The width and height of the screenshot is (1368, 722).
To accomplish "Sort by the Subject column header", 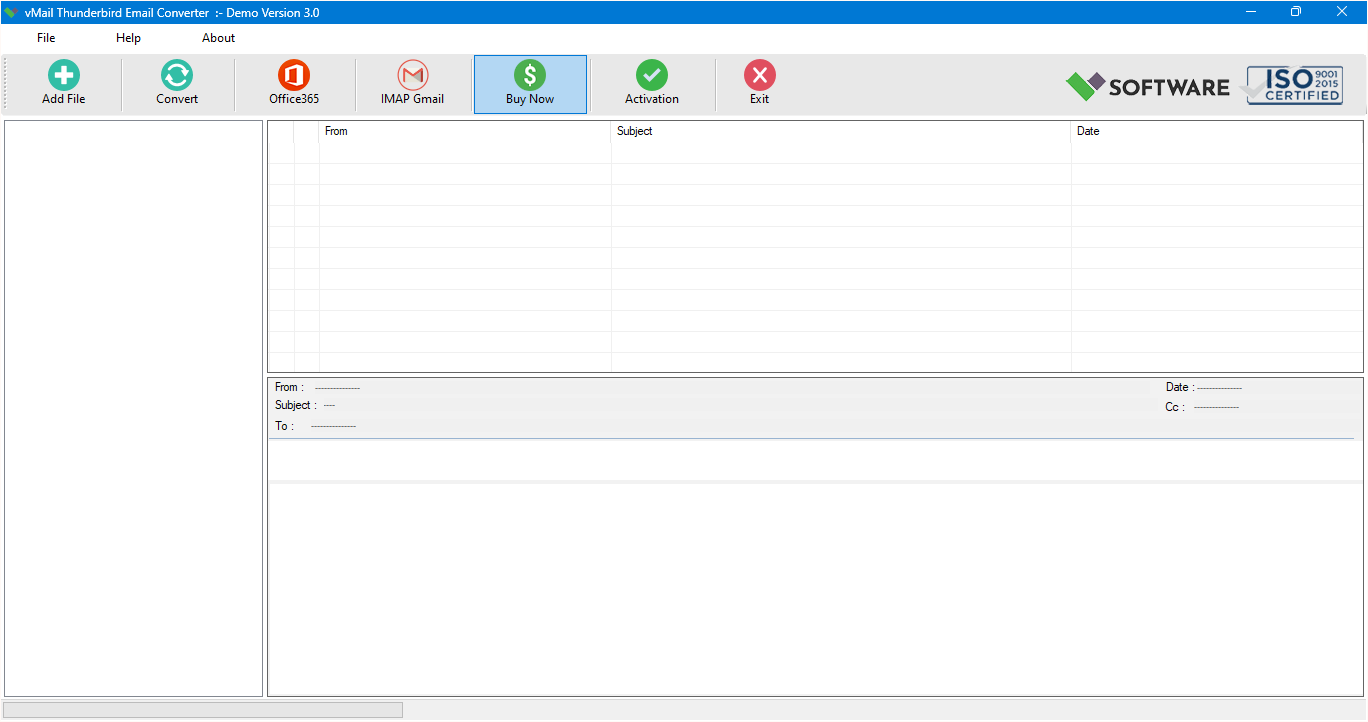I will pyautogui.click(x=841, y=131).
